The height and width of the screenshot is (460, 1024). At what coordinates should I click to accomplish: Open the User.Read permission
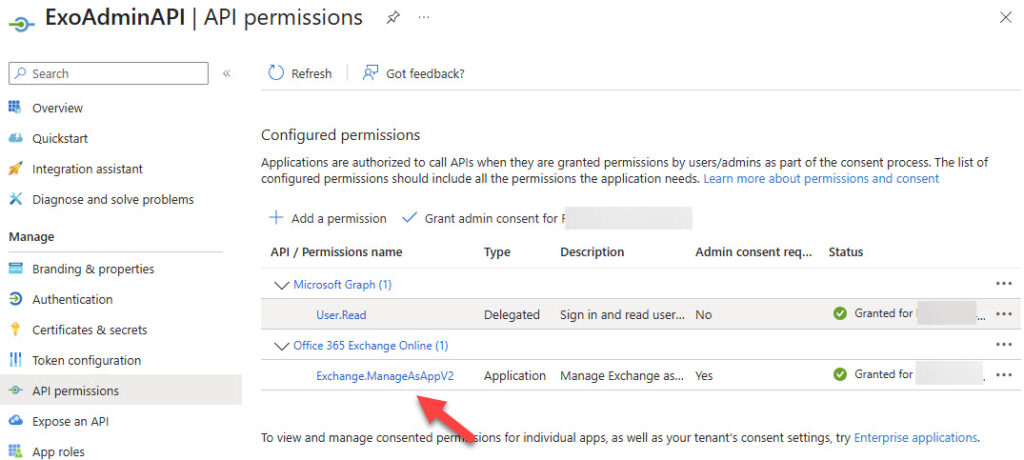point(342,315)
